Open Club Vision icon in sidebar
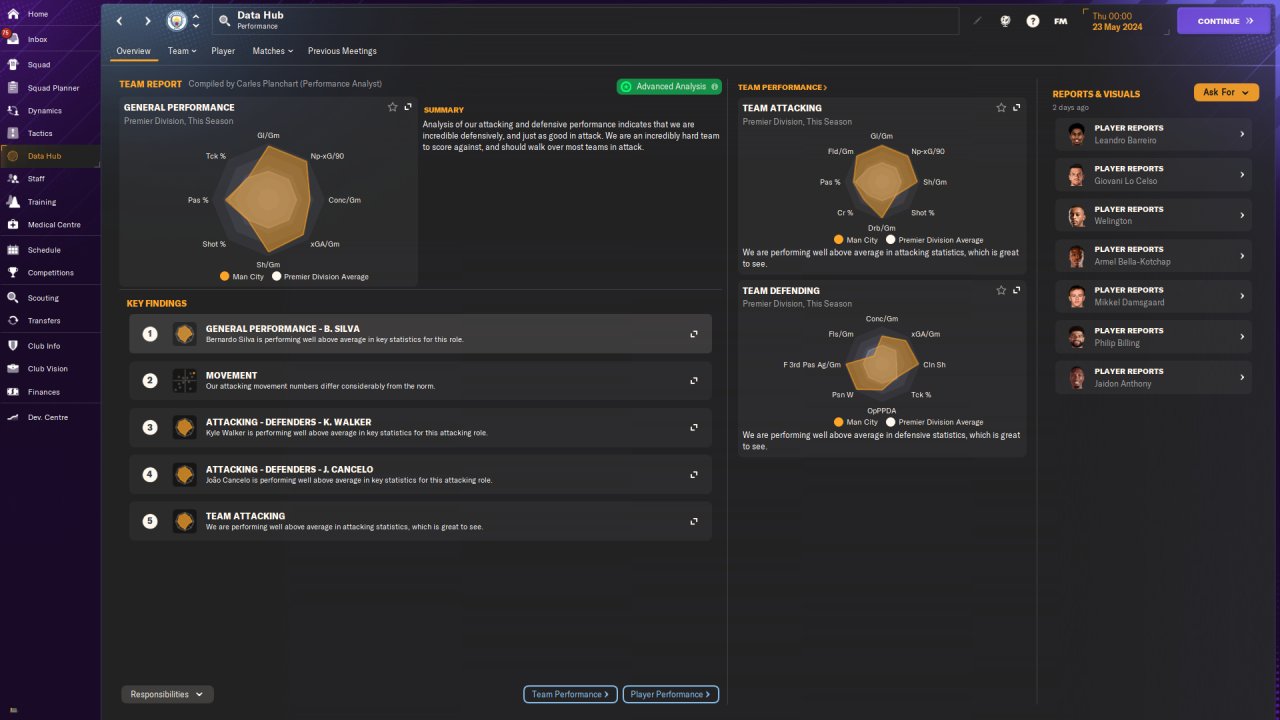The image size is (1280, 720). pos(13,368)
